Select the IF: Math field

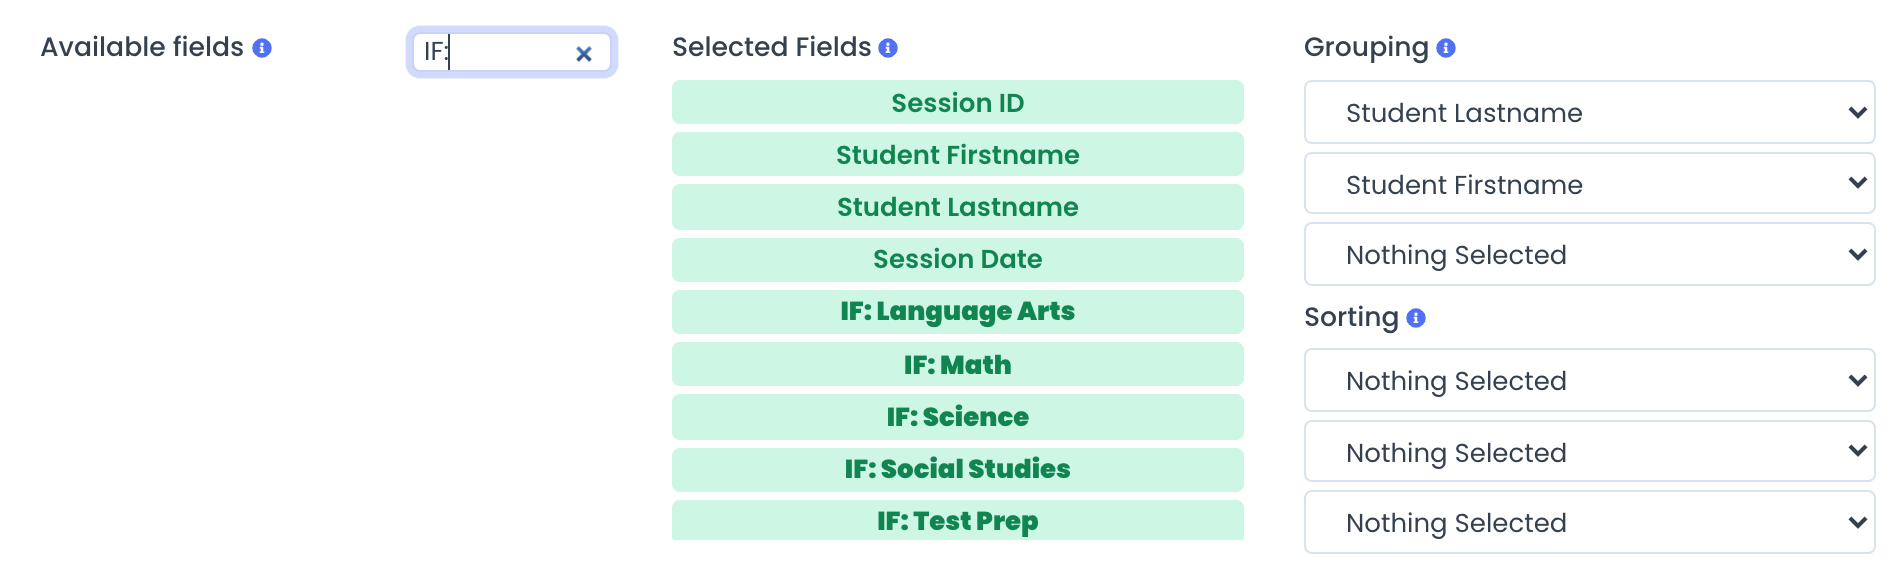point(958,364)
